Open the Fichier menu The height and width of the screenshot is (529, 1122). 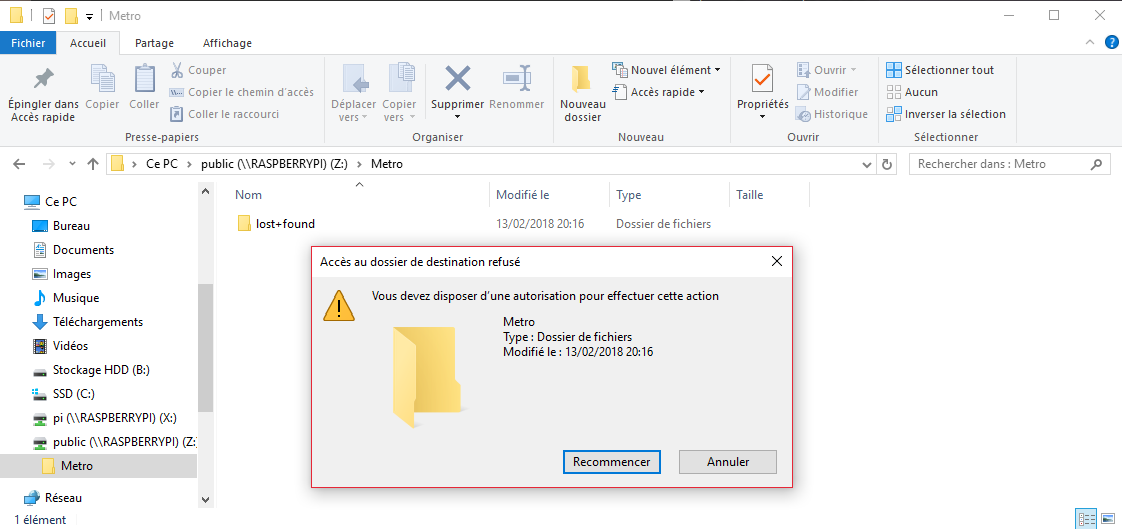click(x=28, y=43)
